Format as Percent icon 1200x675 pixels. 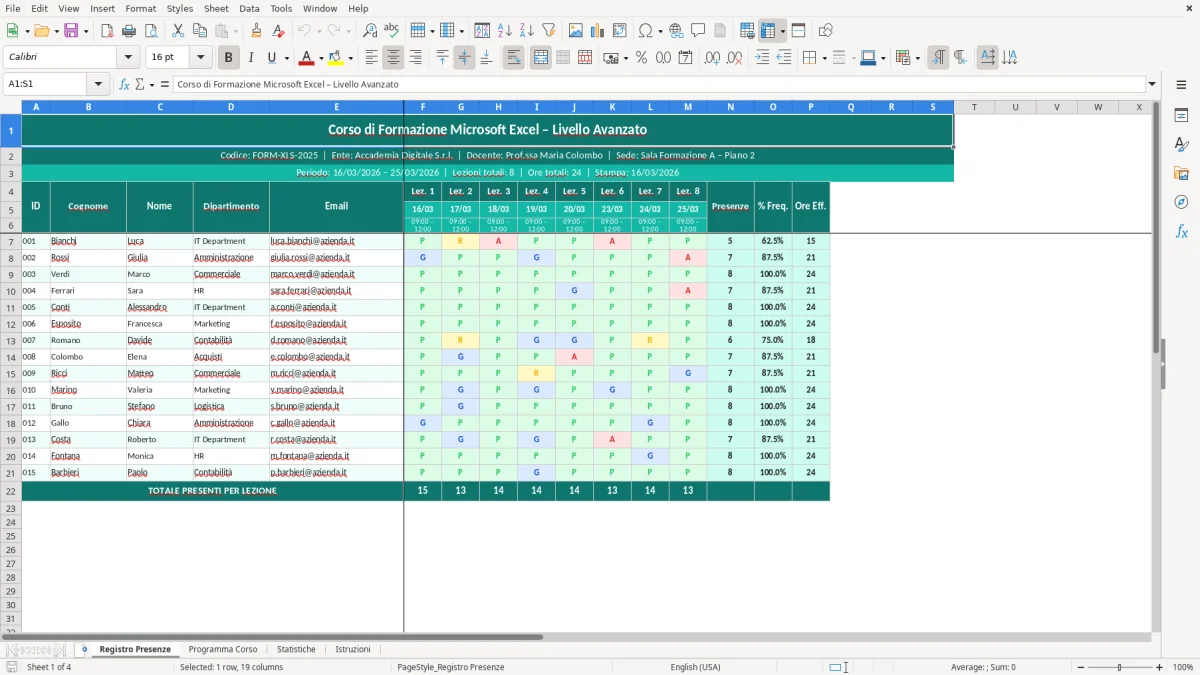click(641, 58)
